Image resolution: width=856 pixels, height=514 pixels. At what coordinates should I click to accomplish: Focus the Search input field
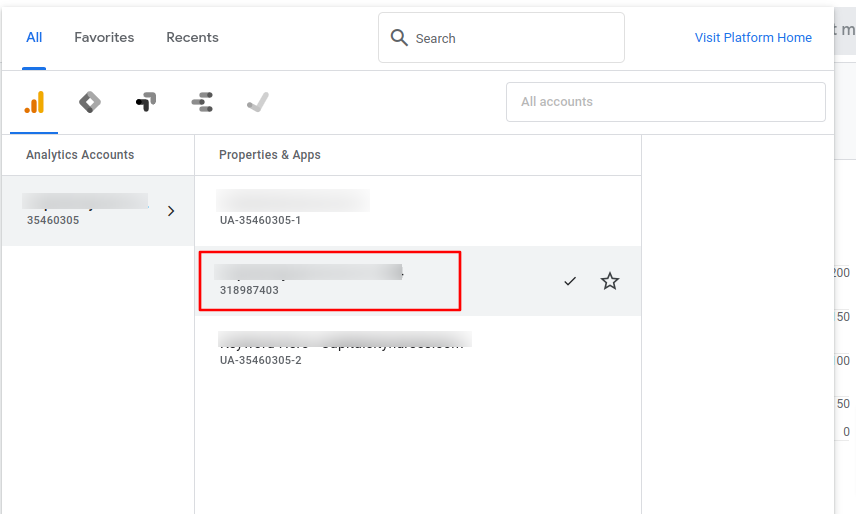pyautogui.click(x=501, y=38)
